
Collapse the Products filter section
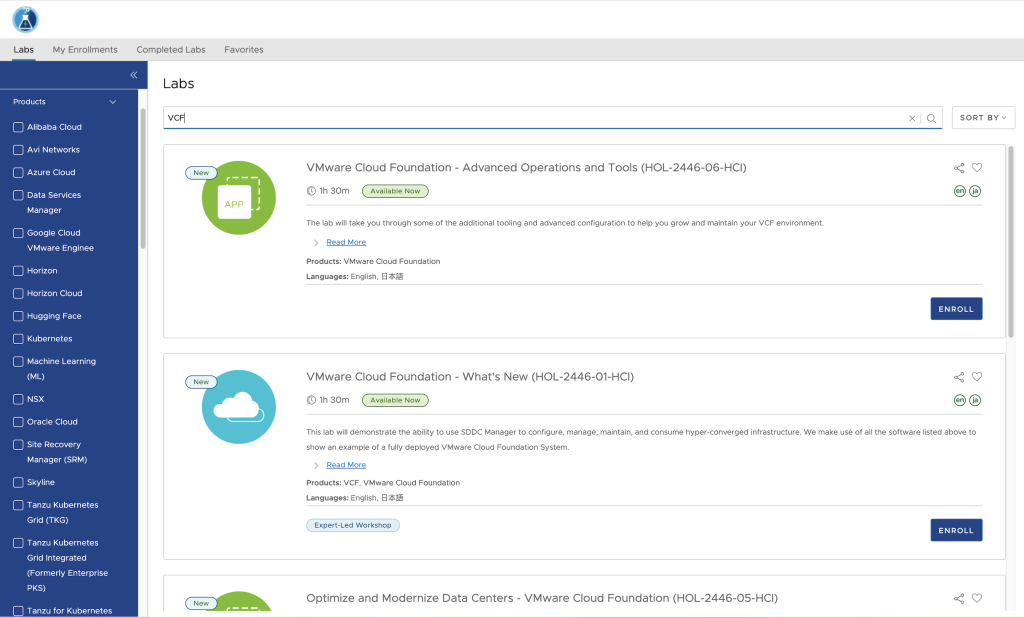[x=113, y=102]
